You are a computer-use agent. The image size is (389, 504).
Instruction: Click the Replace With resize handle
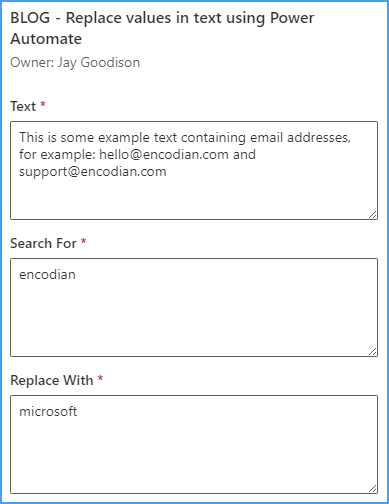tap(373, 489)
